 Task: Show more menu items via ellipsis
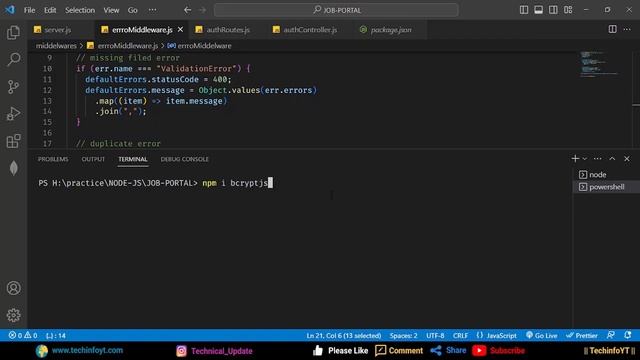(152, 10)
